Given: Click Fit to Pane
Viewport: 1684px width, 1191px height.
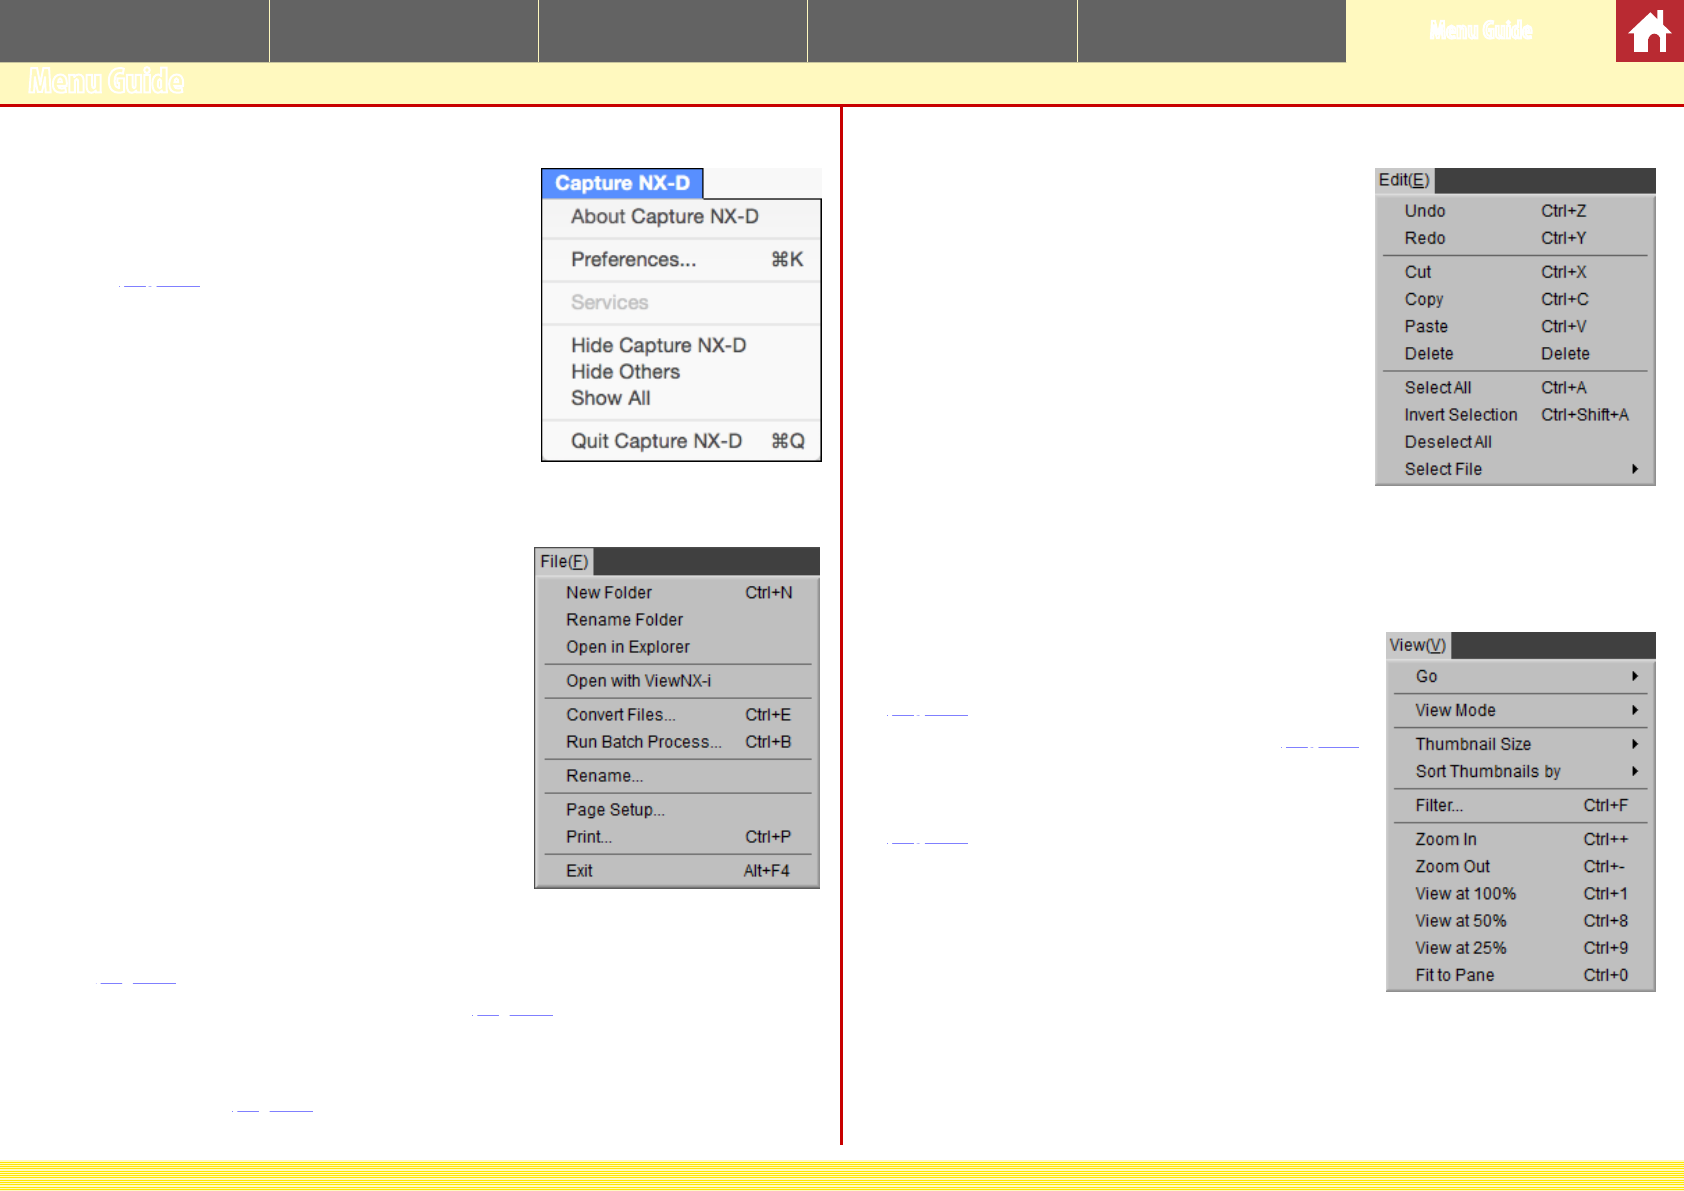Looking at the screenshot, I should (1521, 975).
